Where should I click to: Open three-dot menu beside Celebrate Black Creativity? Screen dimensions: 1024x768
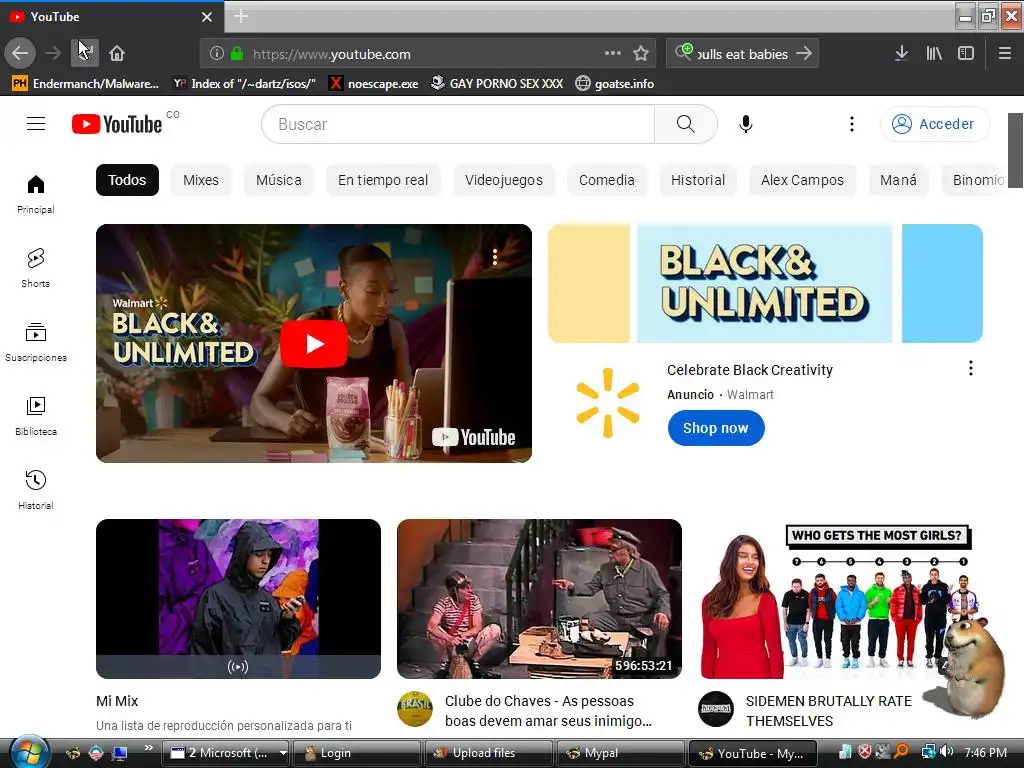pyautogui.click(x=970, y=368)
